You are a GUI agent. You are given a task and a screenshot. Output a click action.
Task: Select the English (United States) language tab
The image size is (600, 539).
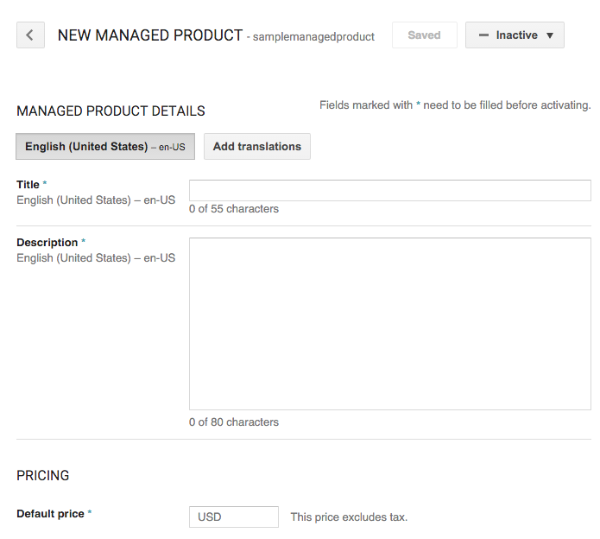(105, 147)
